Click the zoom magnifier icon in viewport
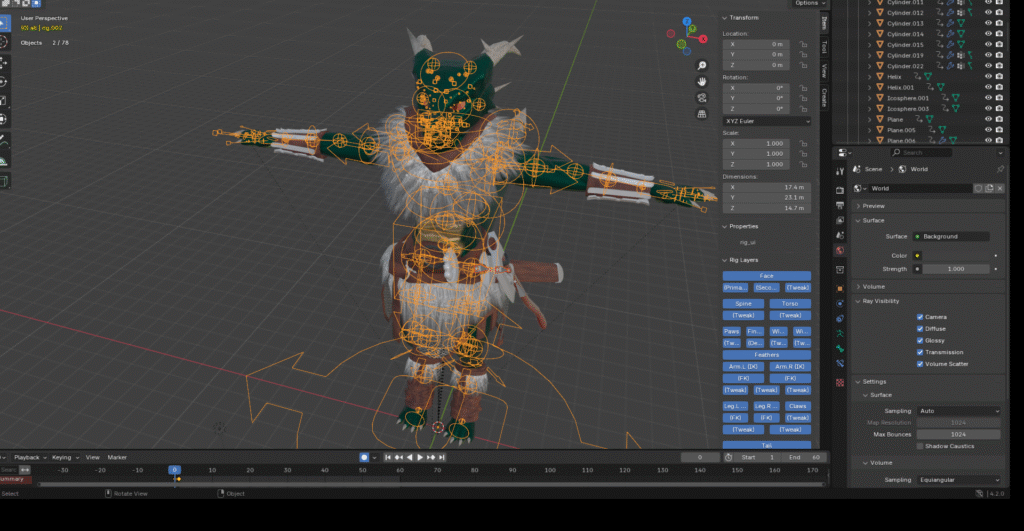The image size is (1024, 531). 703,66
